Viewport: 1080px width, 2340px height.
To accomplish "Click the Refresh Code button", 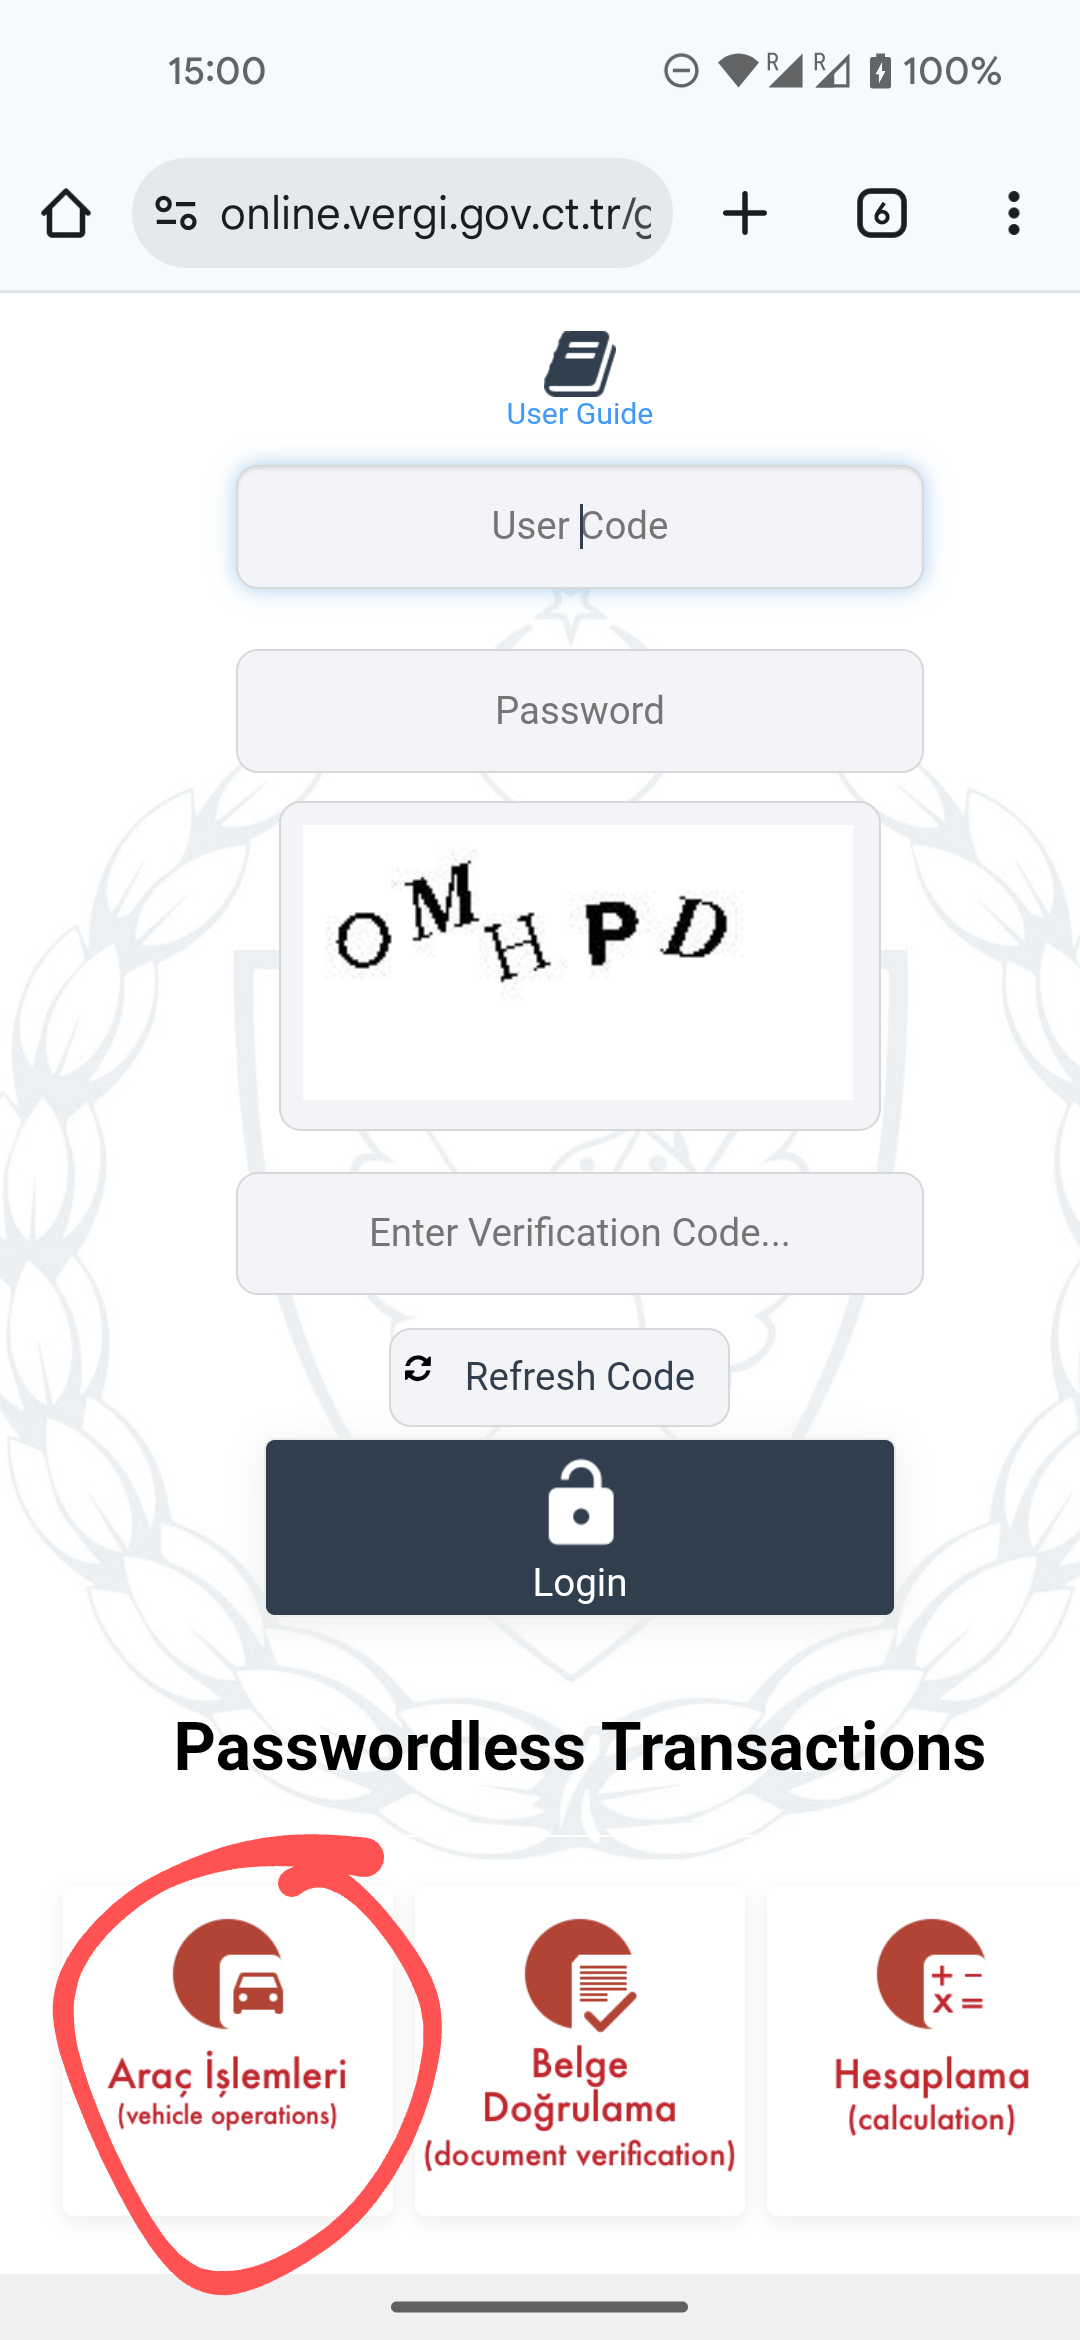I will 559,1377.
